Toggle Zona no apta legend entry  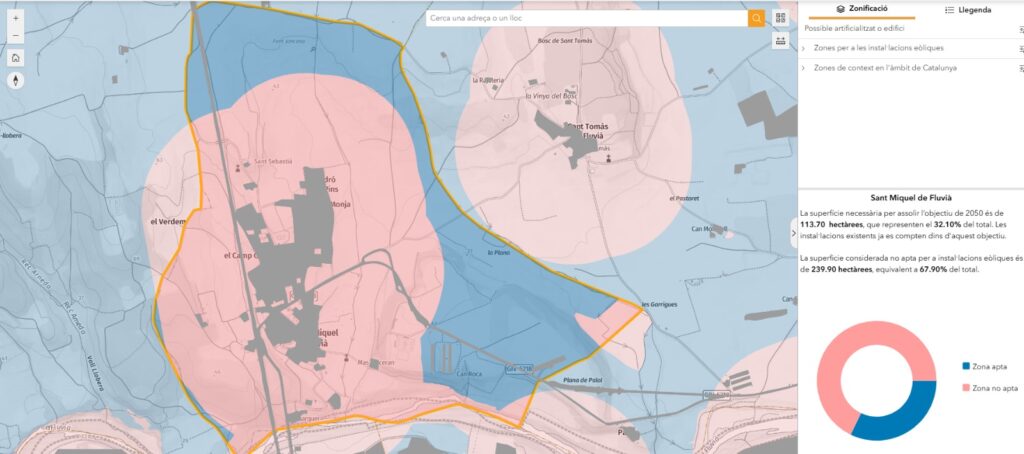click(x=993, y=387)
